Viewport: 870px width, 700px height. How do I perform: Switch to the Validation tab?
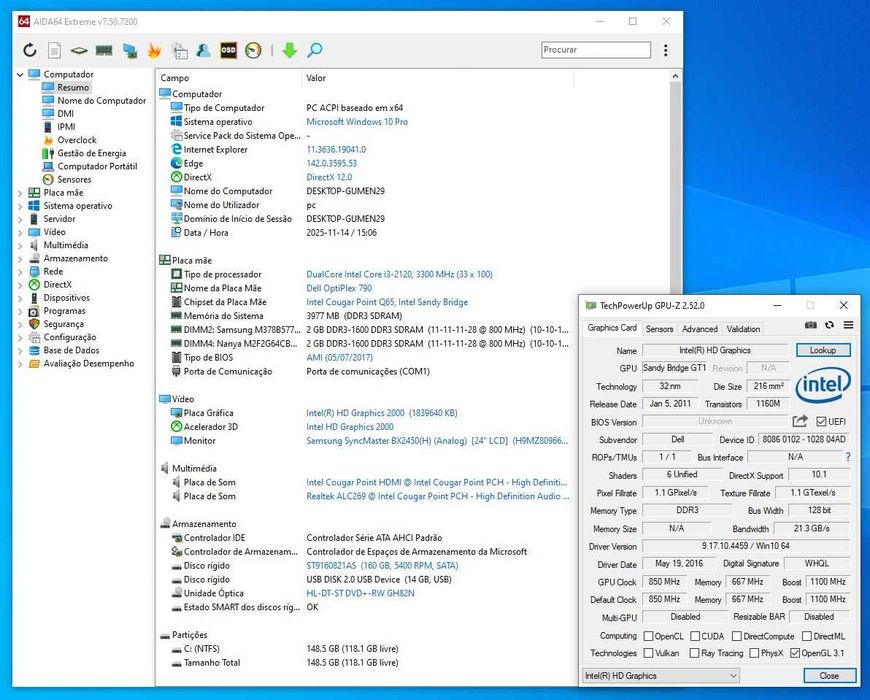click(743, 329)
